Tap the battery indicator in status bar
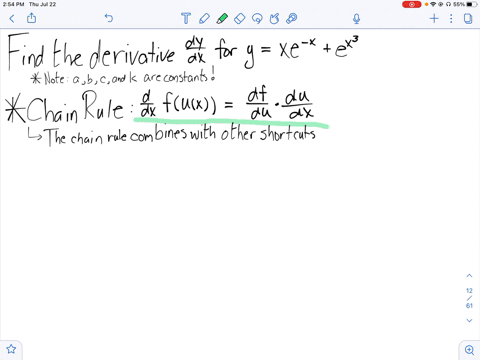The width and height of the screenshot is (480, 360). pos(471,4)
